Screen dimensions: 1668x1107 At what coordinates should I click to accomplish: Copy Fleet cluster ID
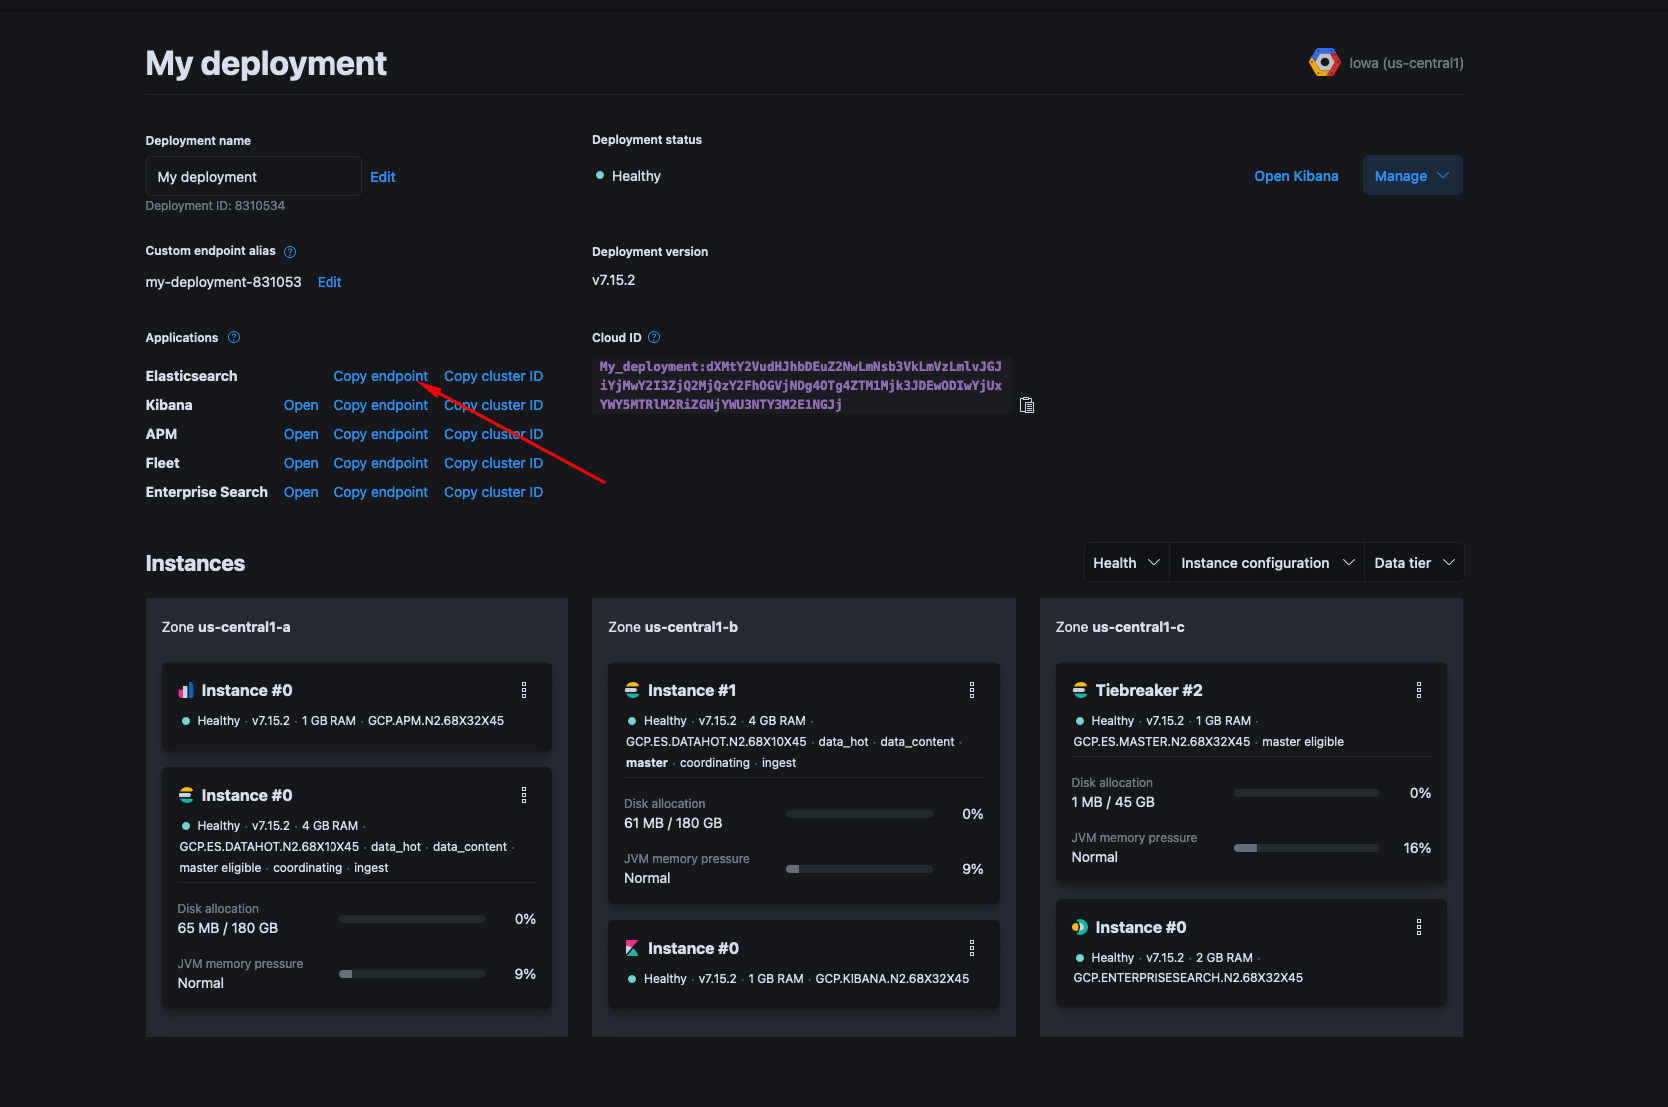pos(493,463)
